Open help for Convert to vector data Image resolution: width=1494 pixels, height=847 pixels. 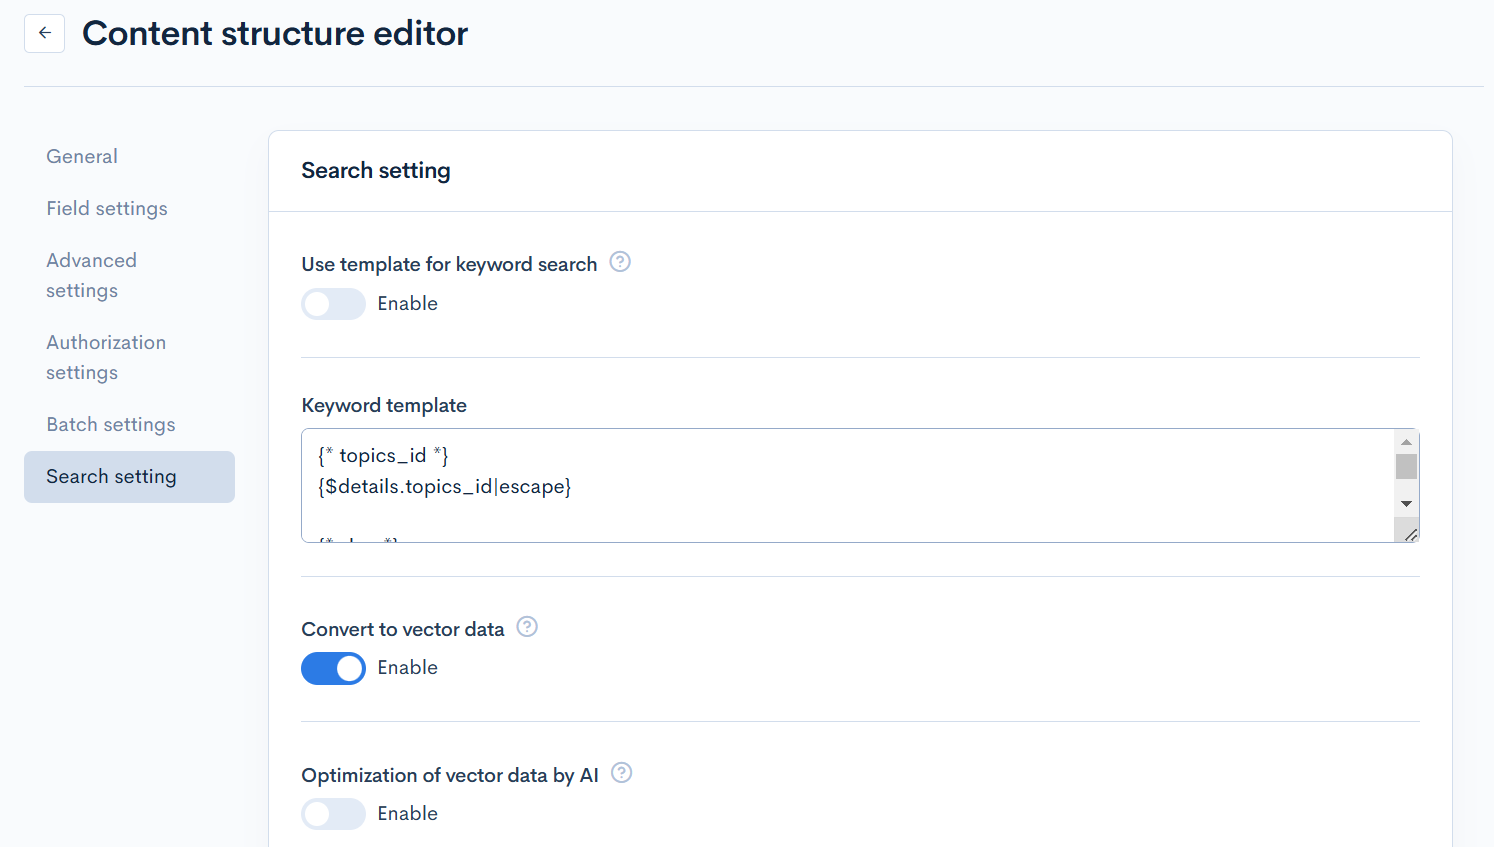(527, 627)
